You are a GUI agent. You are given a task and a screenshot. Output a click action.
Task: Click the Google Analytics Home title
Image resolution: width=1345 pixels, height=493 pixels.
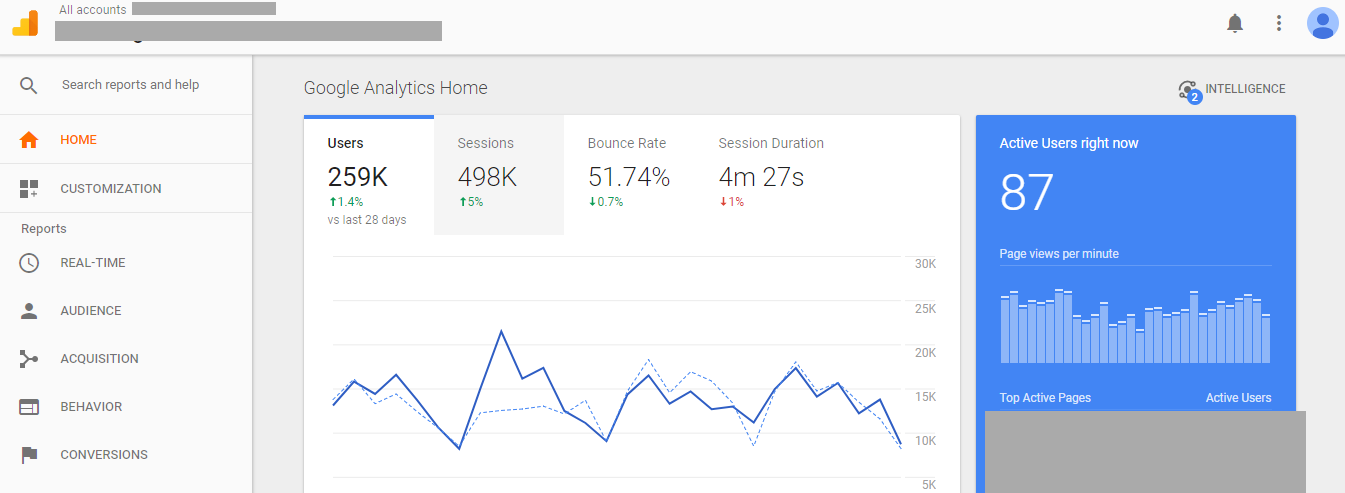(396, 88)
